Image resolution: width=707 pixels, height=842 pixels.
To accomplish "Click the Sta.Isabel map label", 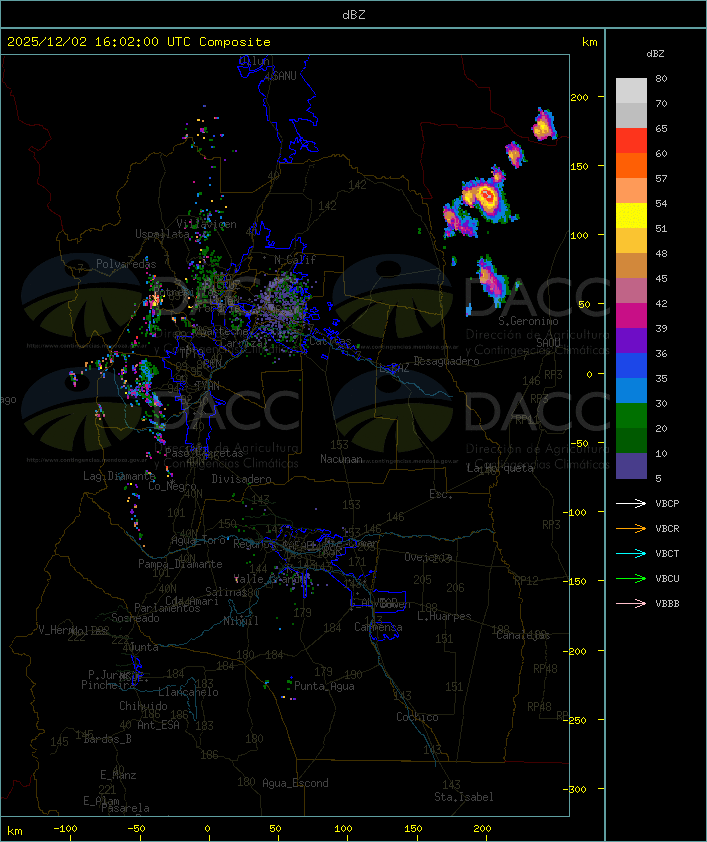I will pos(463,797).
